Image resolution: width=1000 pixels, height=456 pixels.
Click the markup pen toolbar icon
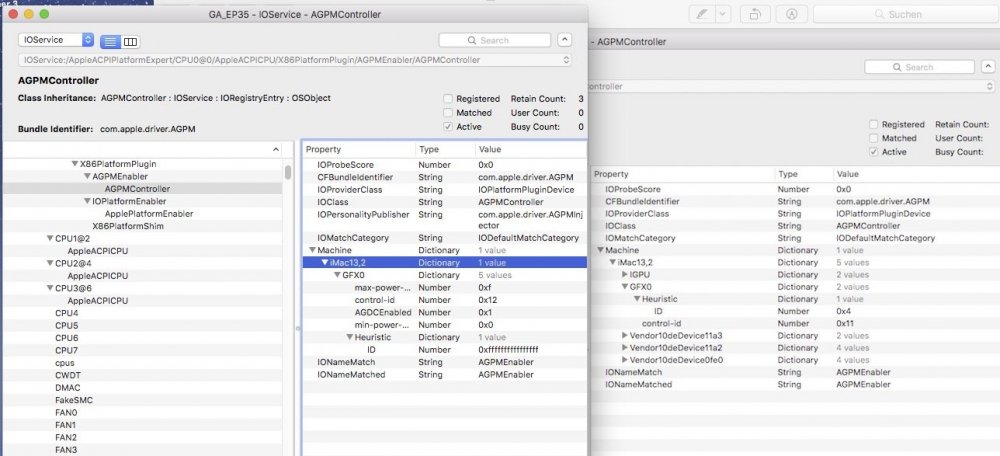[x=702, y=14]
